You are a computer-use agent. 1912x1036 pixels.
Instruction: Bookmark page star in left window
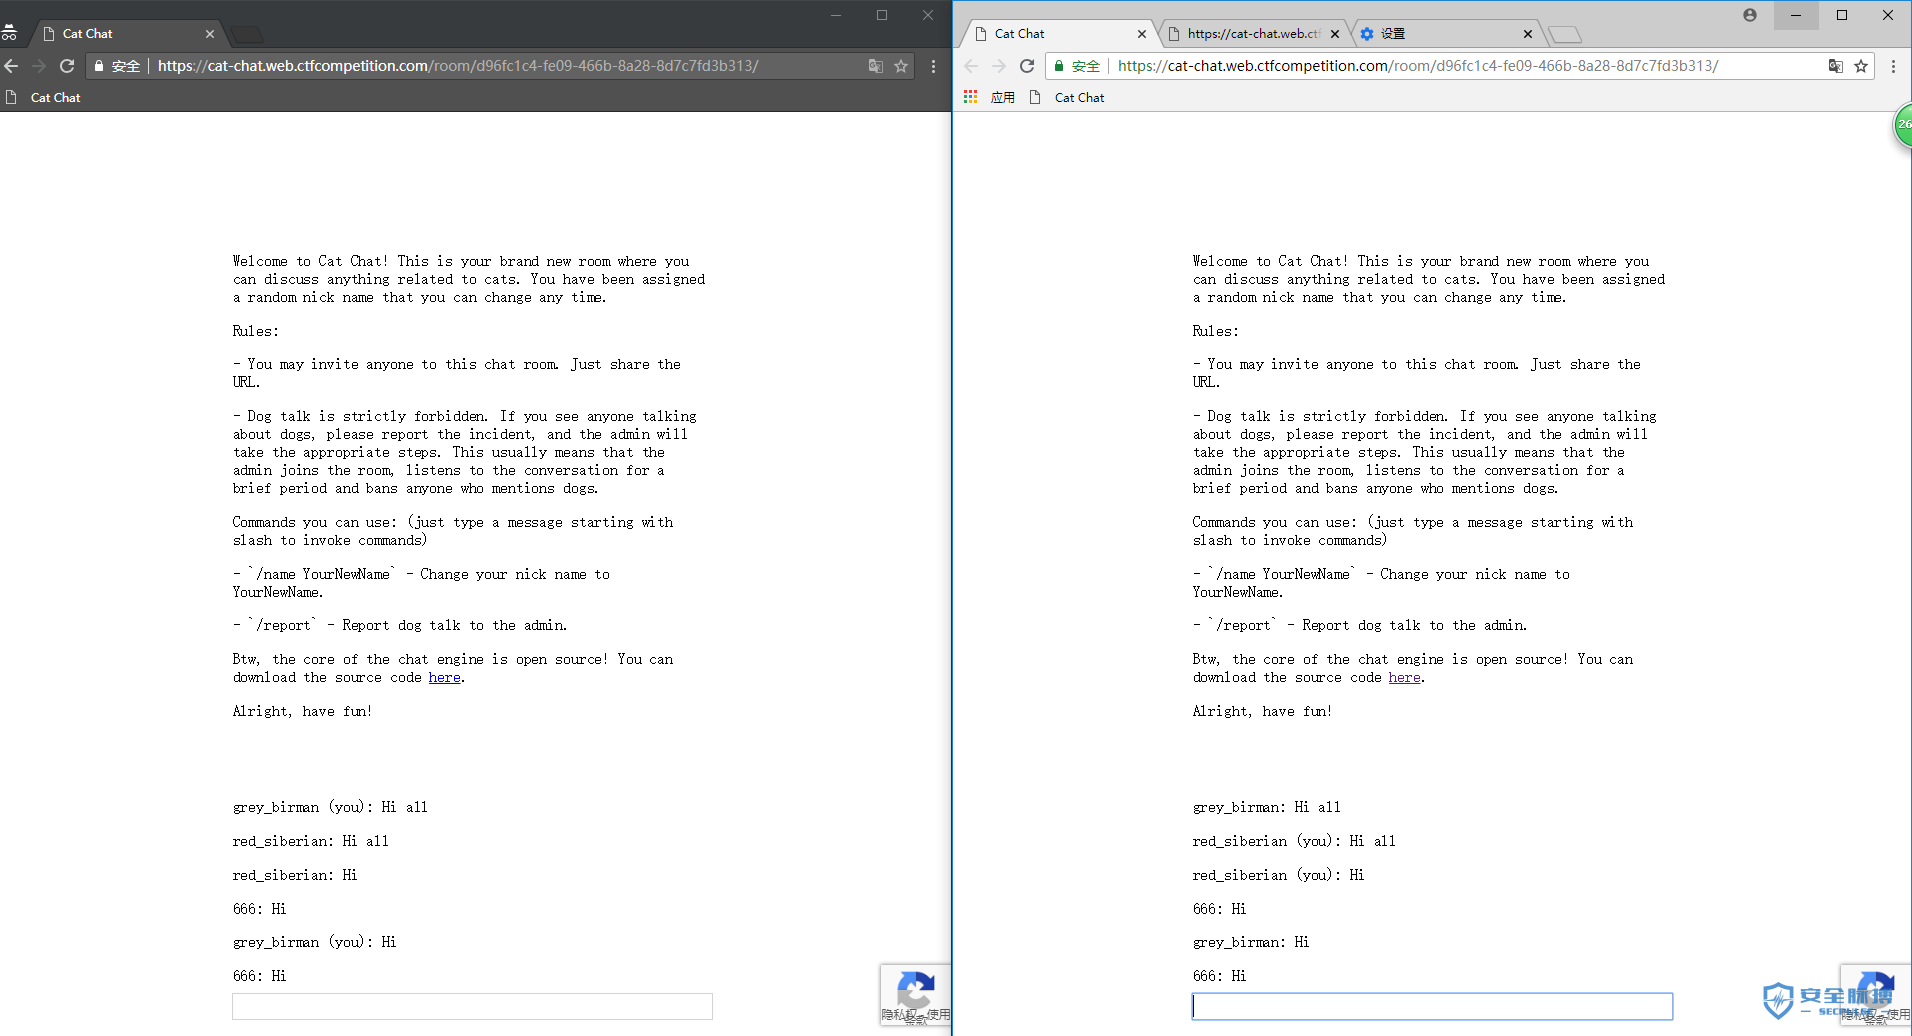(x=901, y=66)
